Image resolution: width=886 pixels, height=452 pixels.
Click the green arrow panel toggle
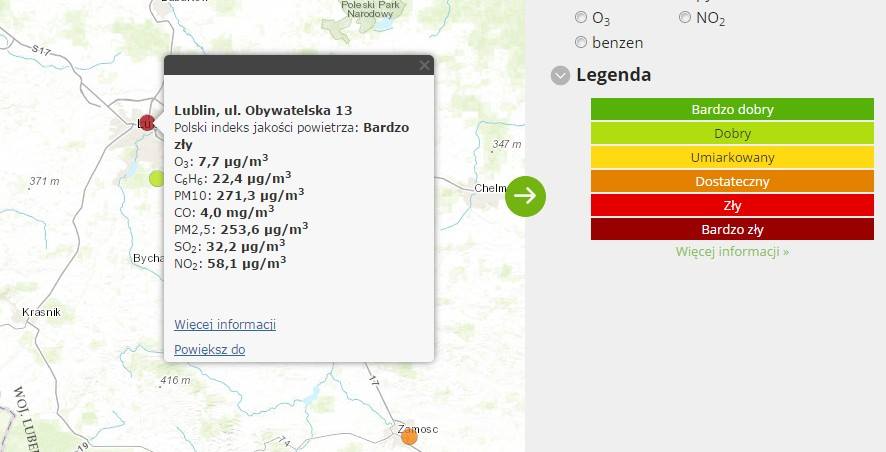click(525, 196)
